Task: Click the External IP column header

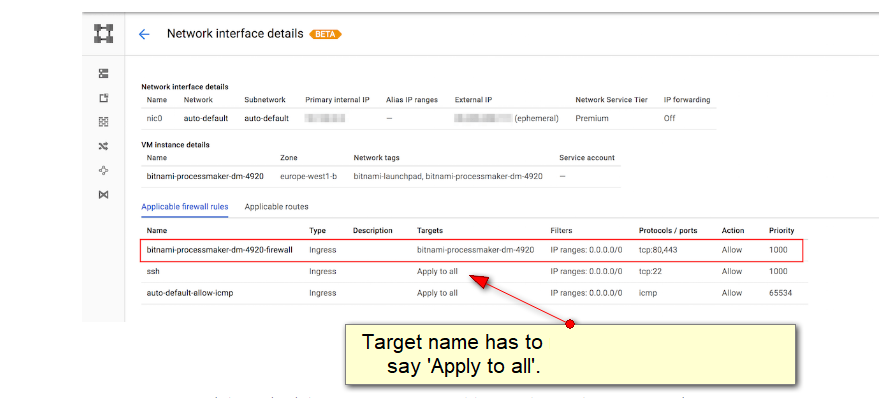Action: click(473, 100)
